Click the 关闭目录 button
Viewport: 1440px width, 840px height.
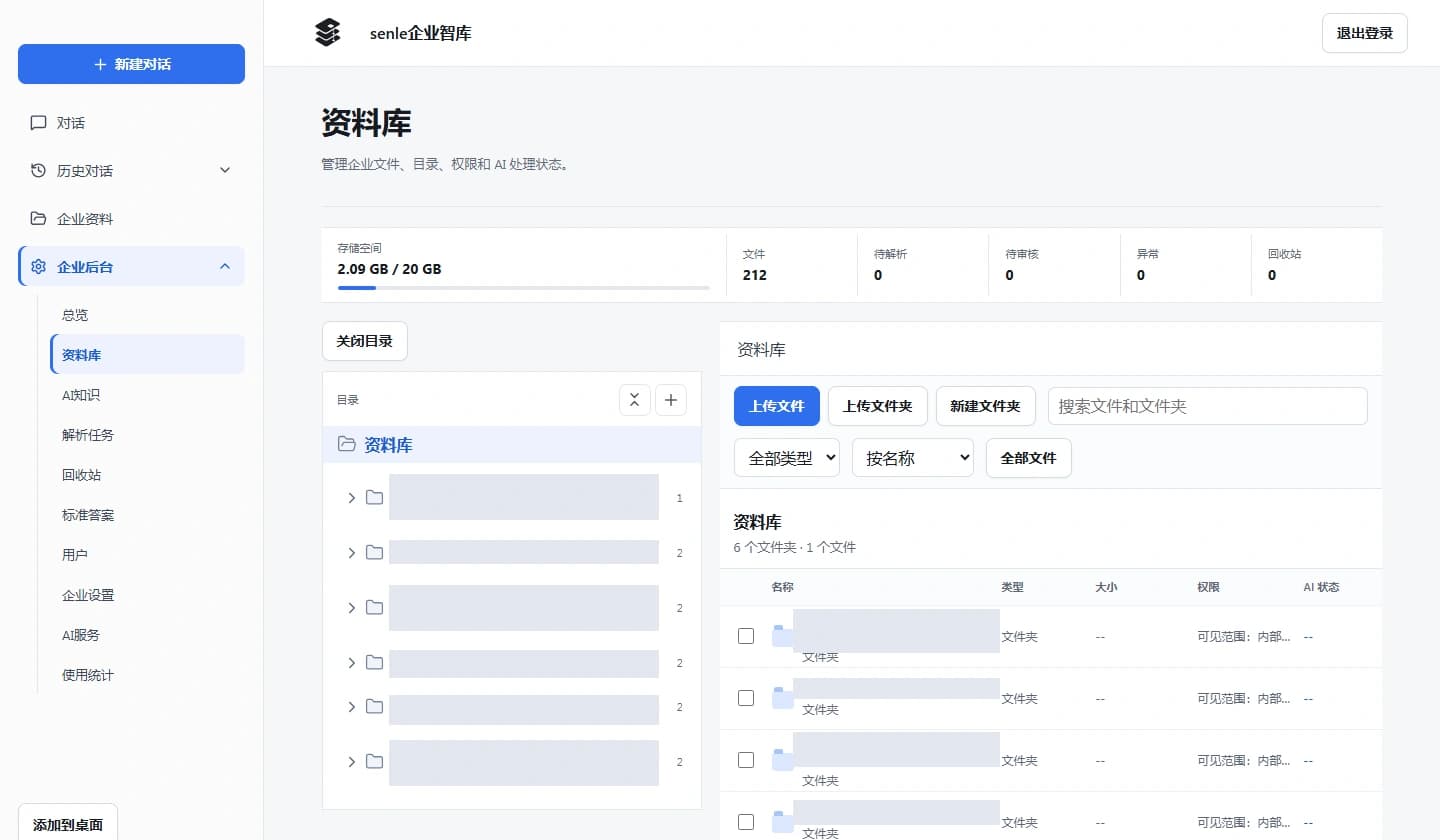(x=365, y=341)
